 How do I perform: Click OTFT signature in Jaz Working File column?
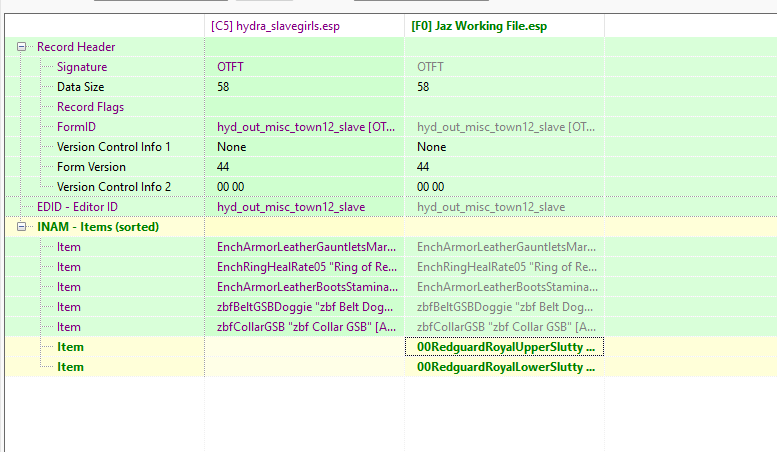[430, 67]
